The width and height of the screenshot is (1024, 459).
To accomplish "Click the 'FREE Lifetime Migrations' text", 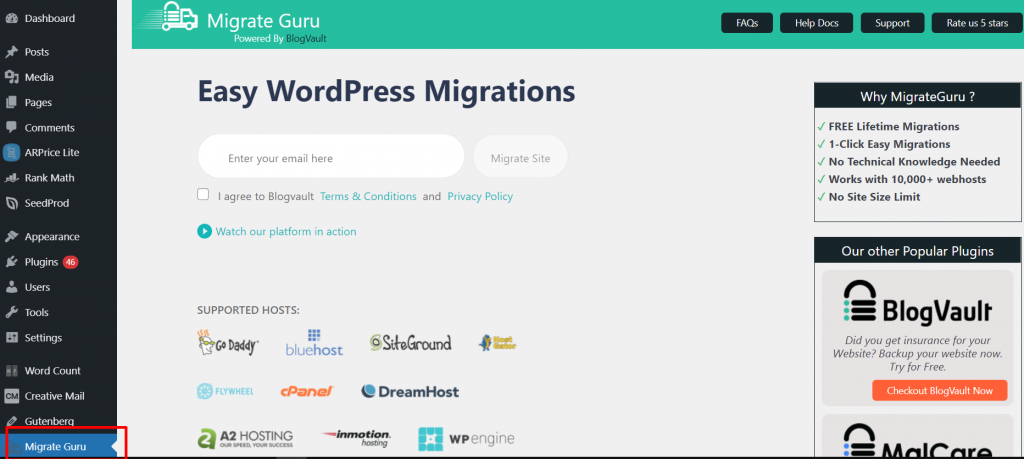I will 894,127.
